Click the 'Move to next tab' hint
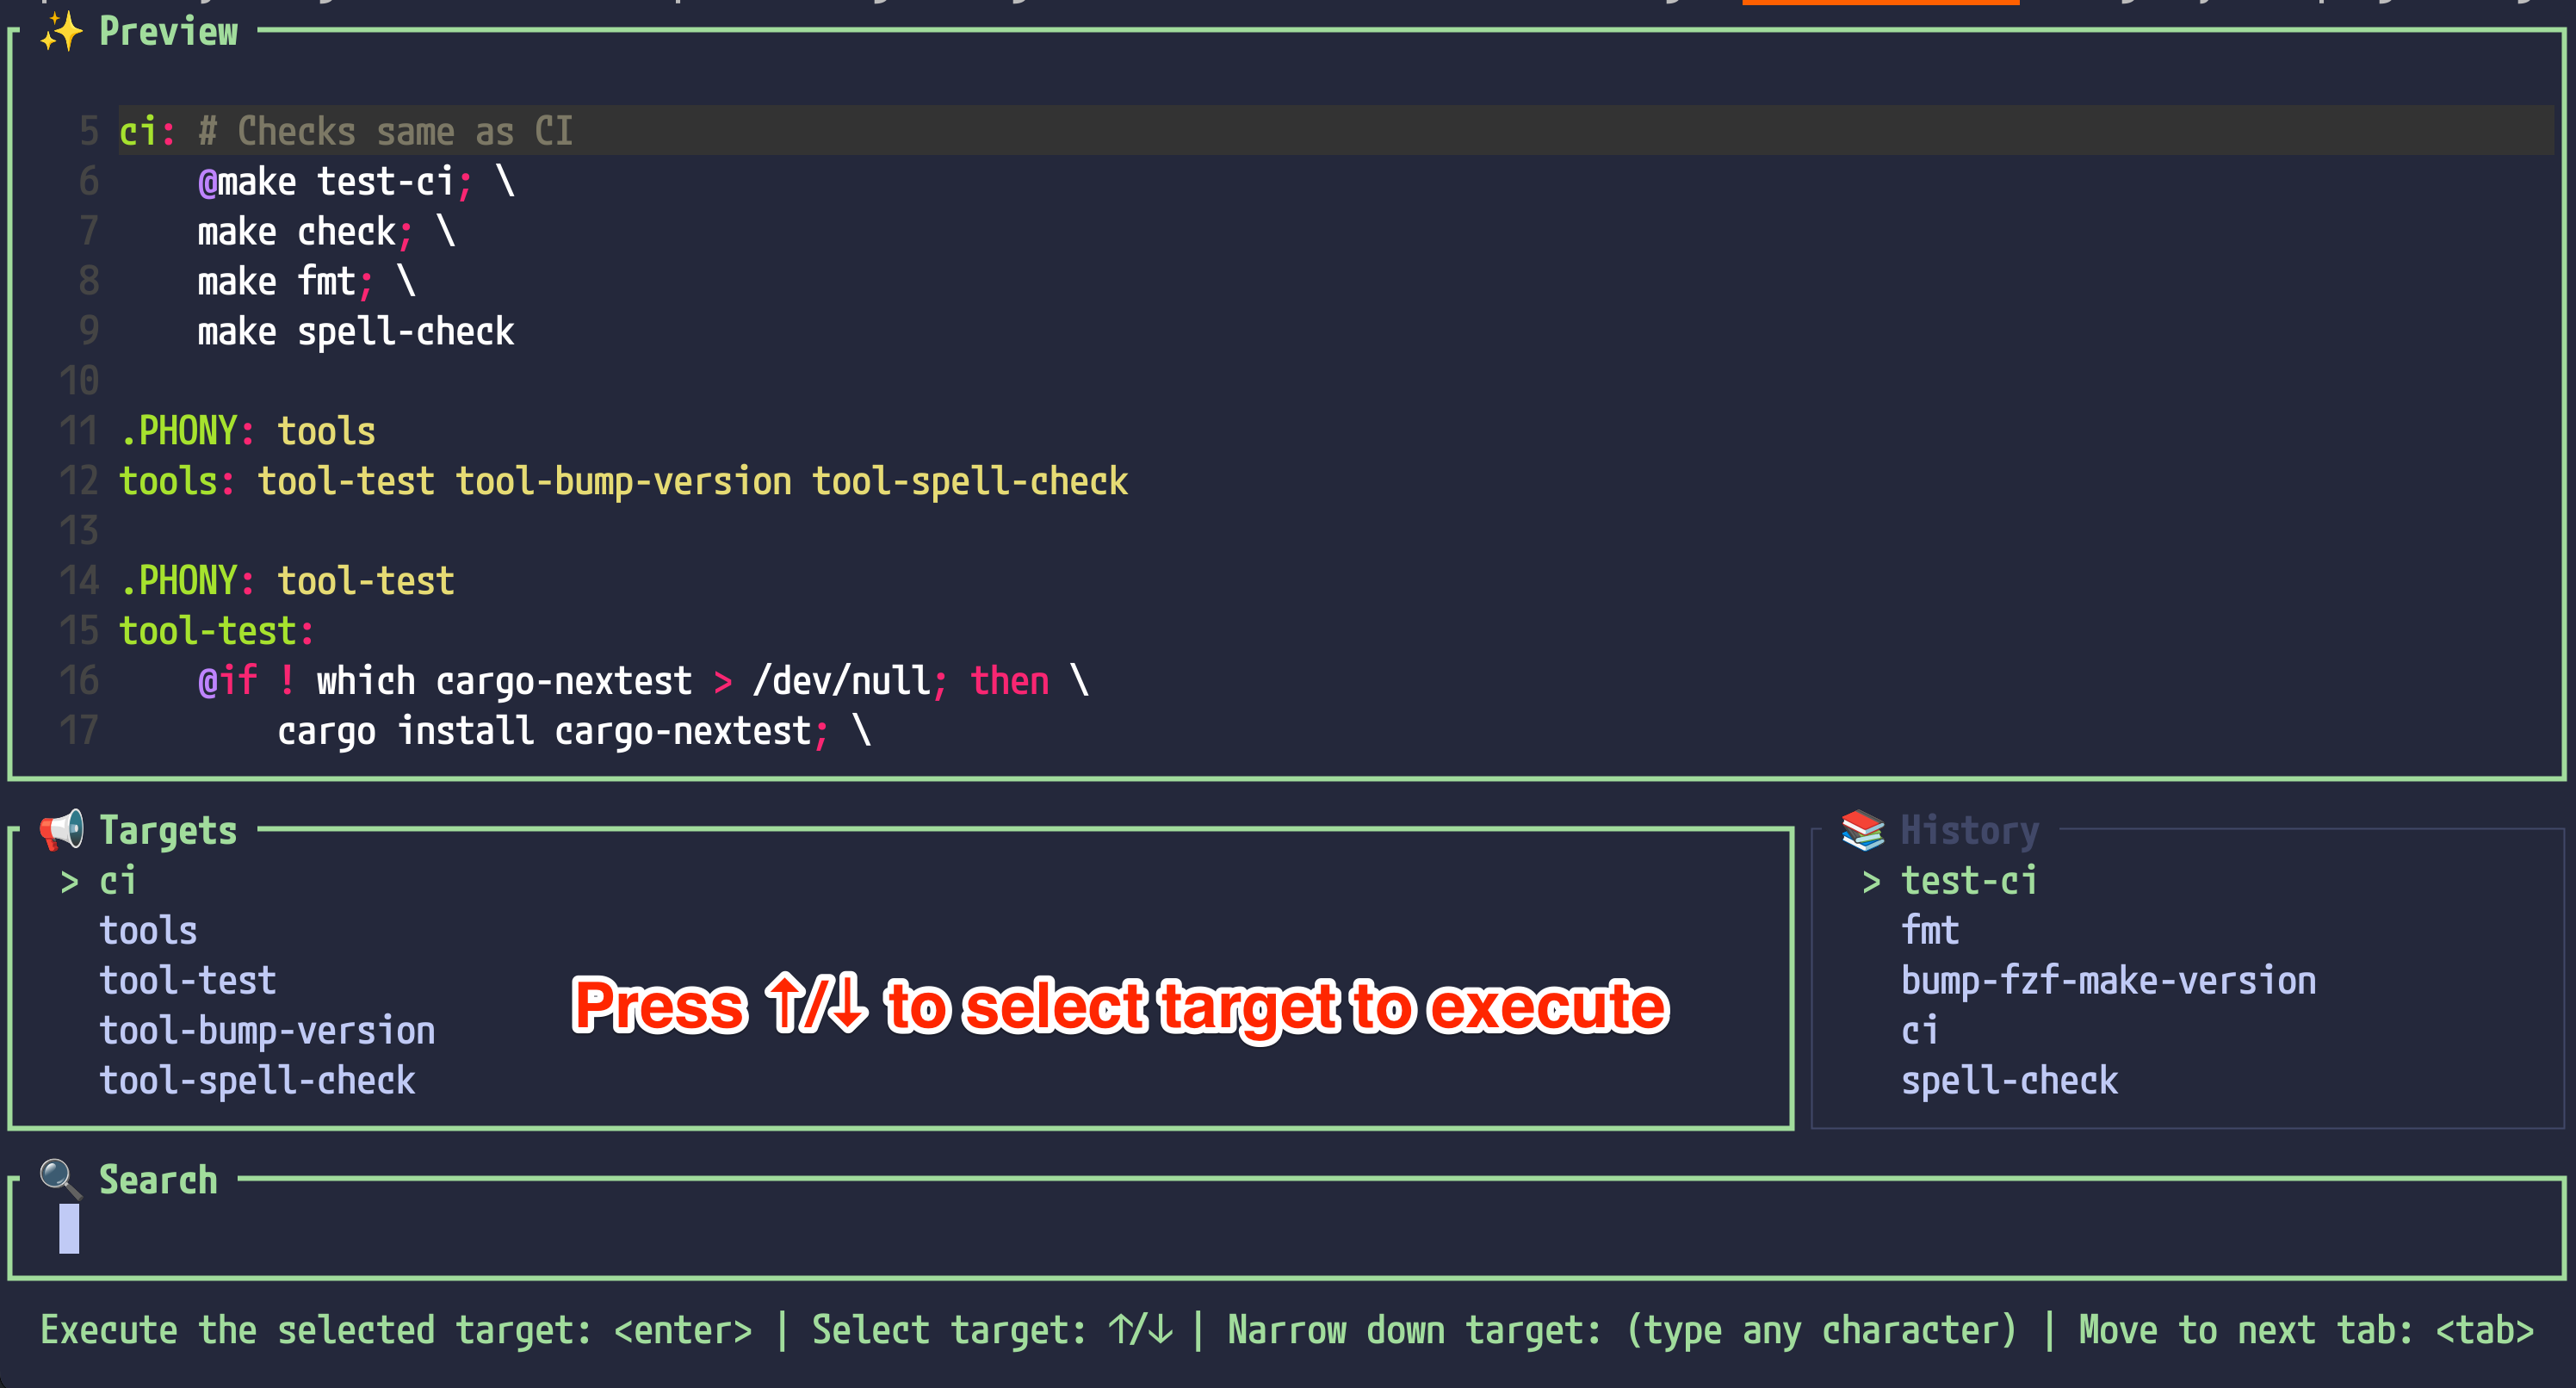 tap(2305, 1330)
